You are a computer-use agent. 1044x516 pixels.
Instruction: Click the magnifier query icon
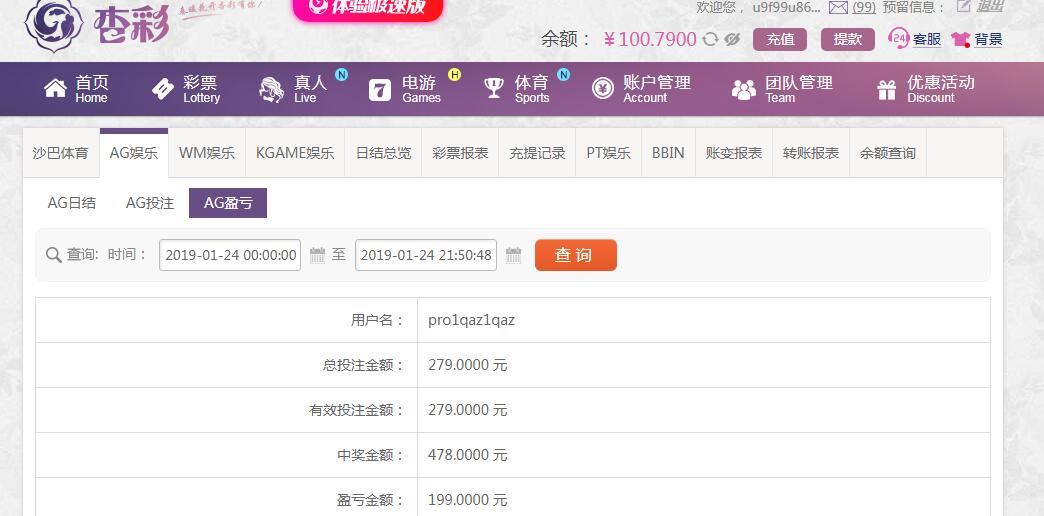pyautogui.click(x=54, y=255)
